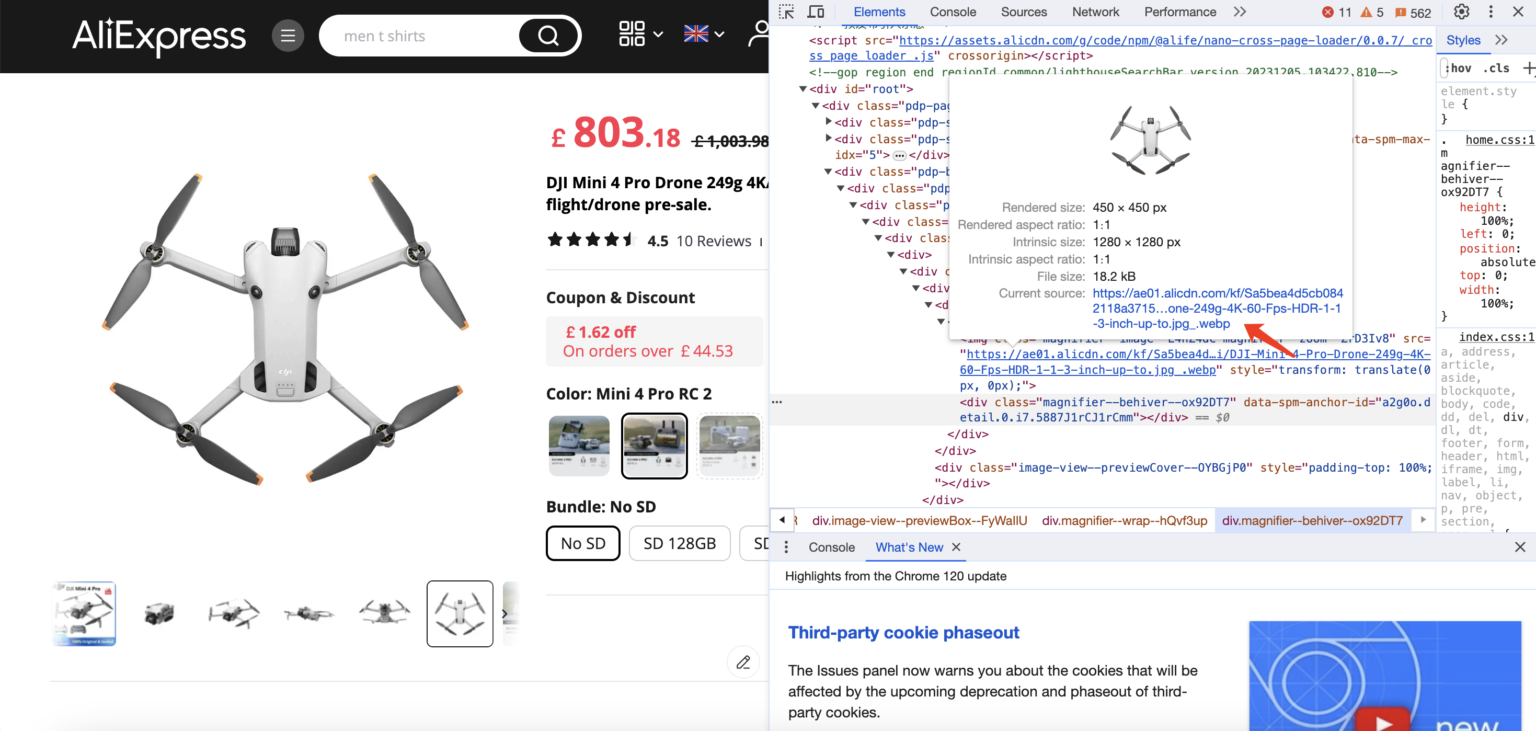Viewport: 1536px width, 731px height.
Task: Select the SD 128GB bundle button
Action: tap(680, 543)
